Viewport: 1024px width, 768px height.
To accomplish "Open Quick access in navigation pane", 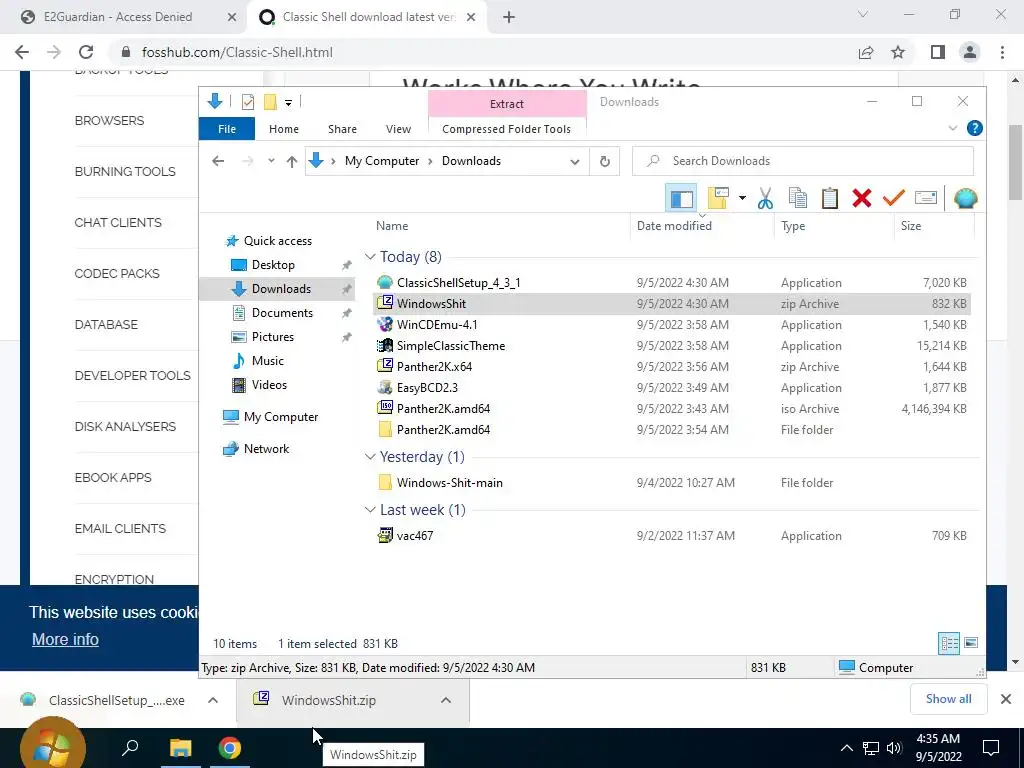I will (x=278, y=241).
